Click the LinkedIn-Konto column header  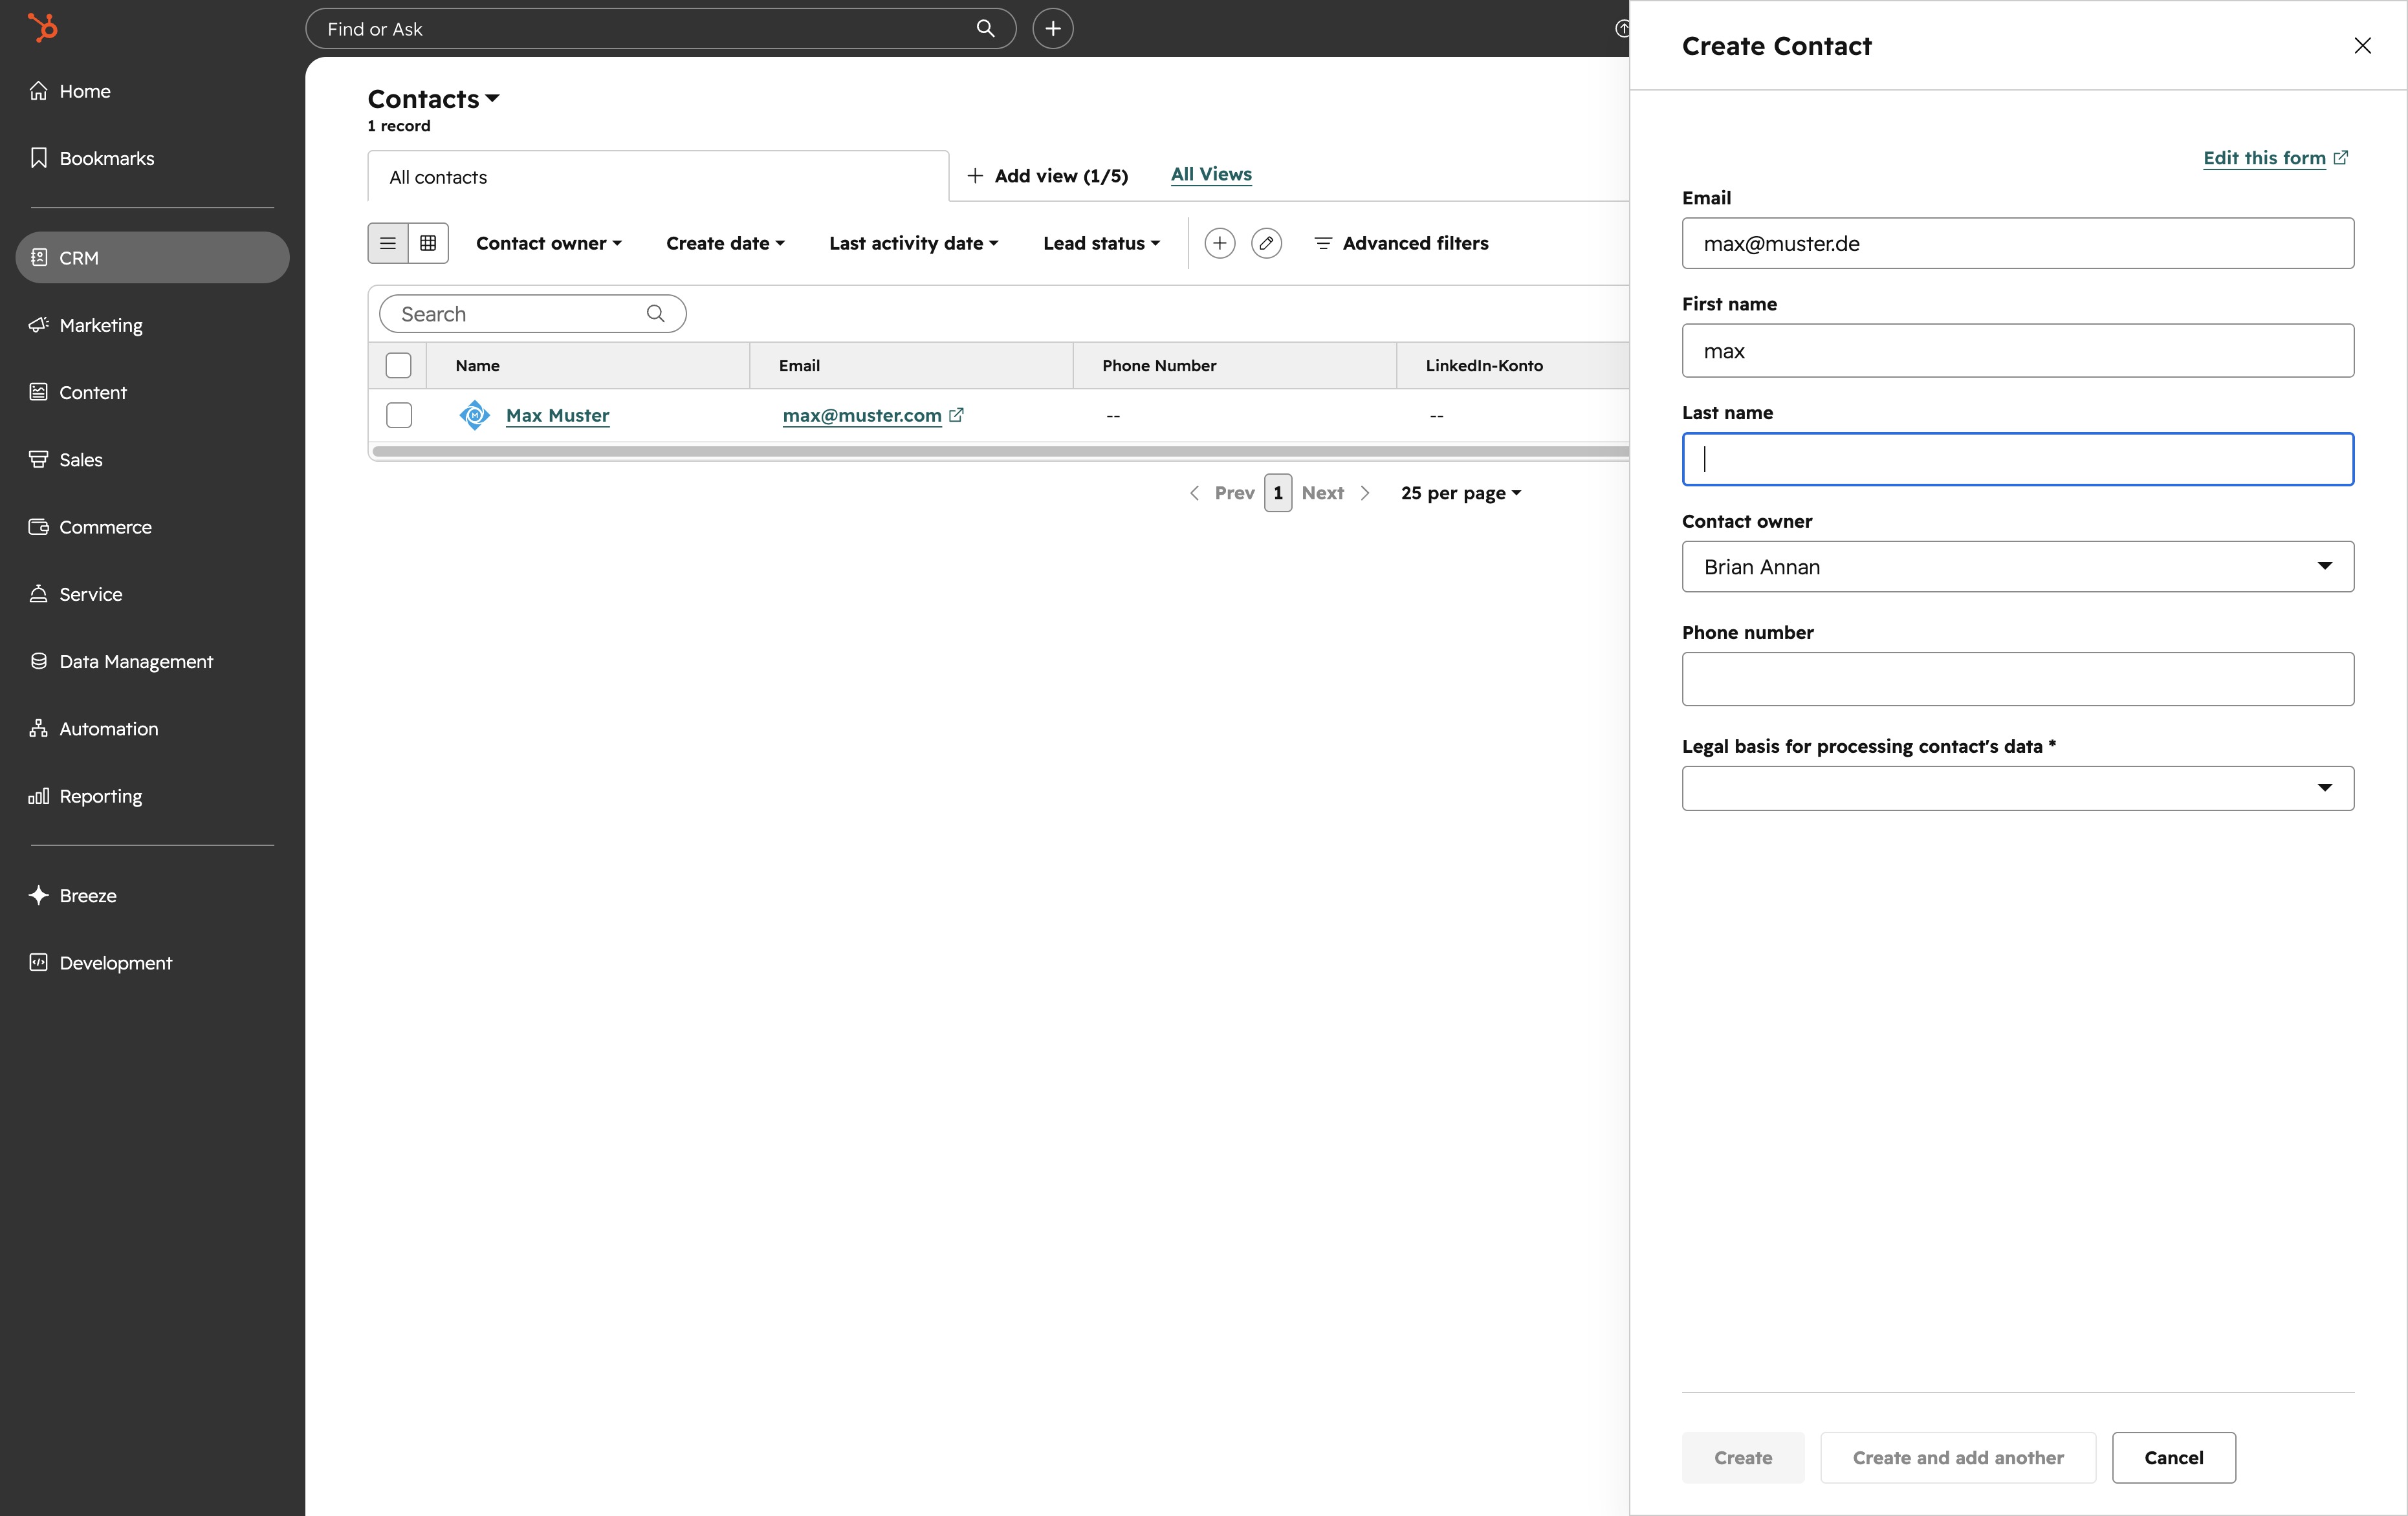(1513, 366)
